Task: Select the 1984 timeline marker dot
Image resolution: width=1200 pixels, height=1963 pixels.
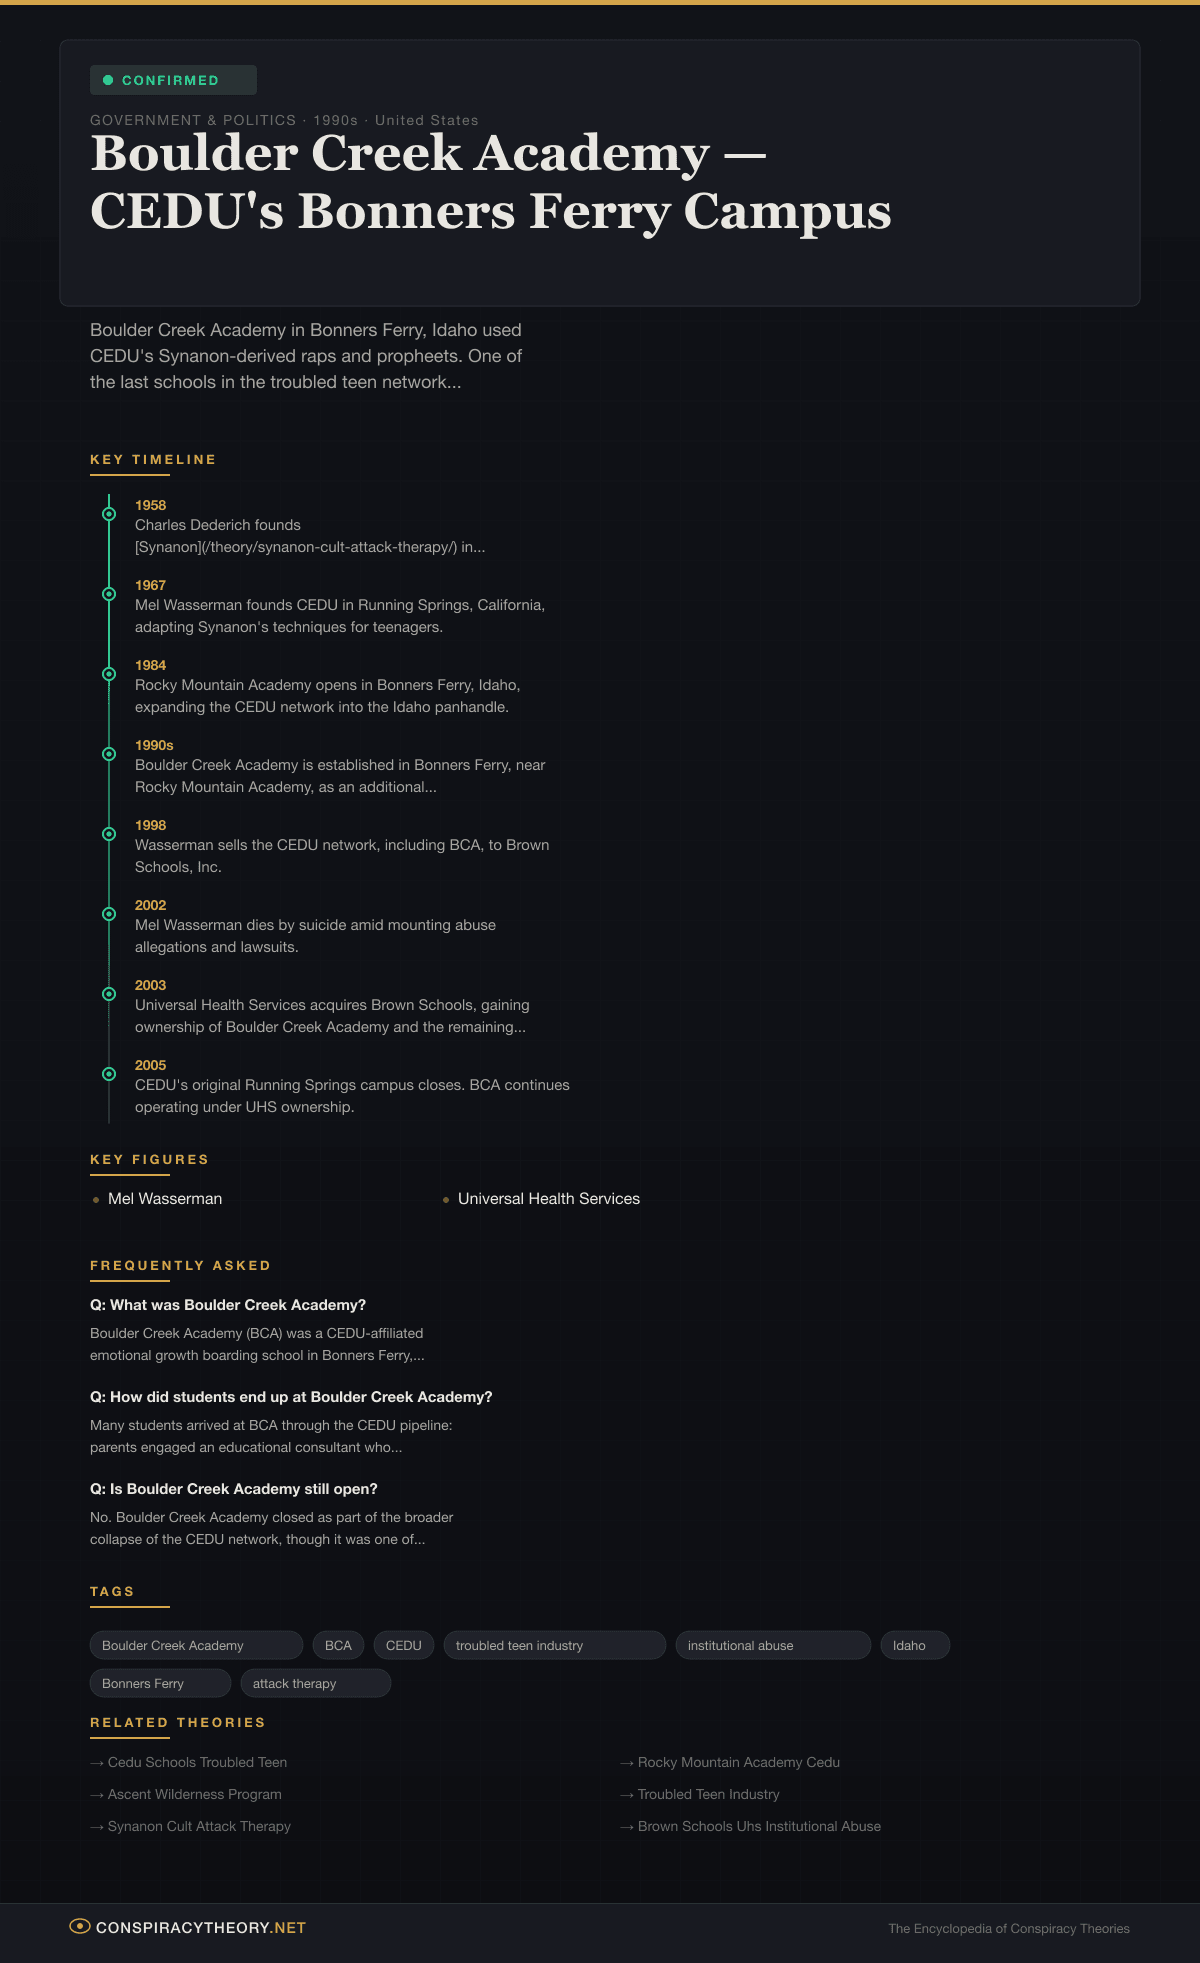Action: click(x=109, y=674)
